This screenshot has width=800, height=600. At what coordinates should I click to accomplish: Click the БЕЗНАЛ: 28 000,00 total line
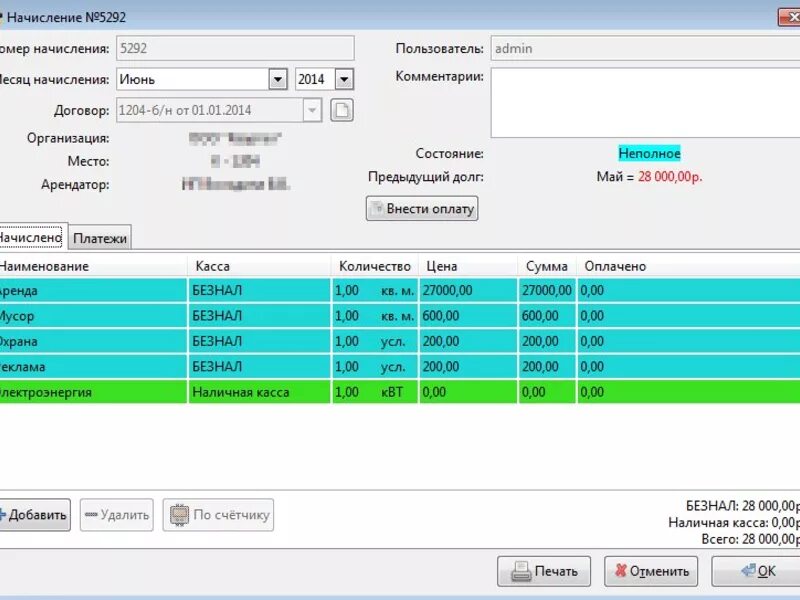pos(743,506)
